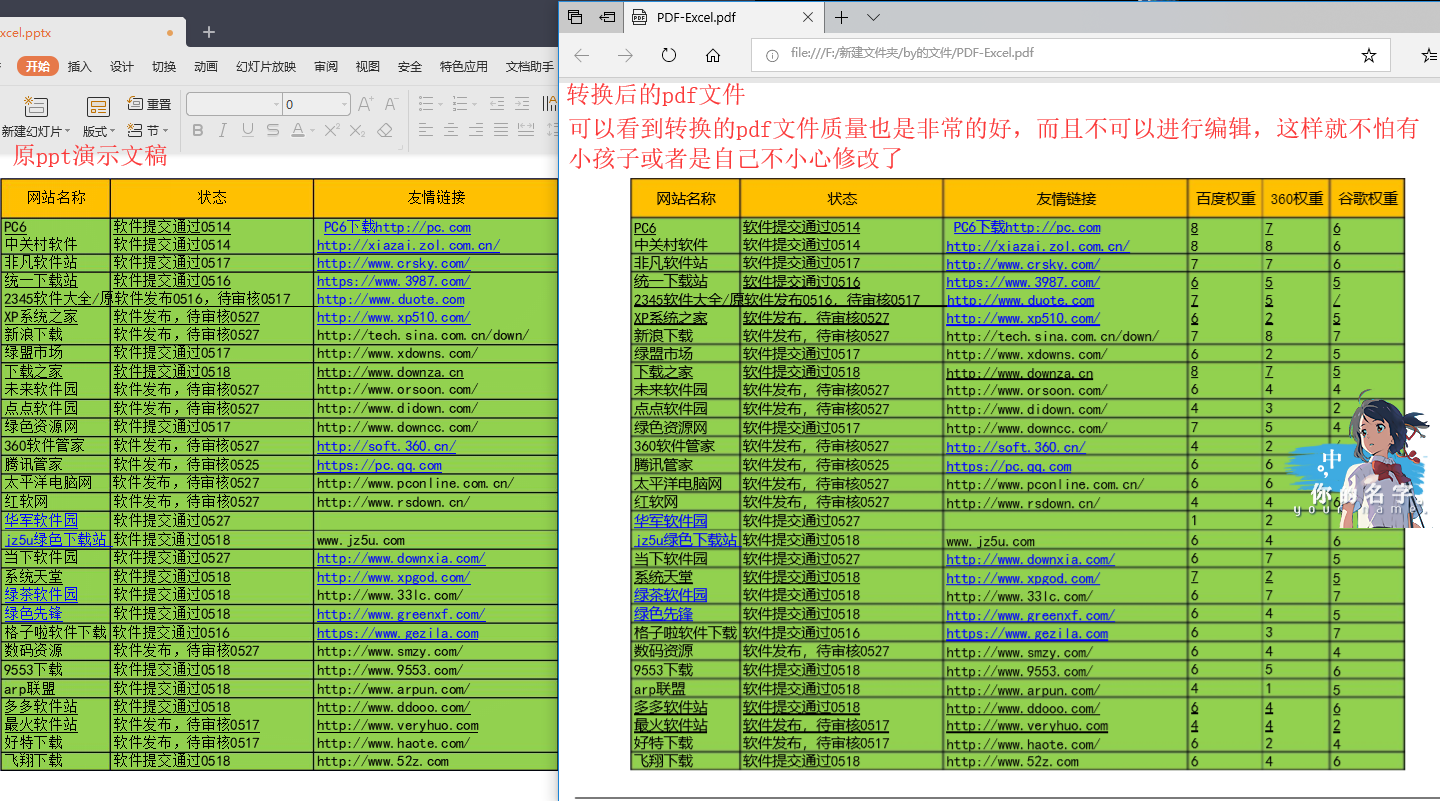The width and height of the screenshot is (1440, 801).
Task: Align text right
Action: 476,130
